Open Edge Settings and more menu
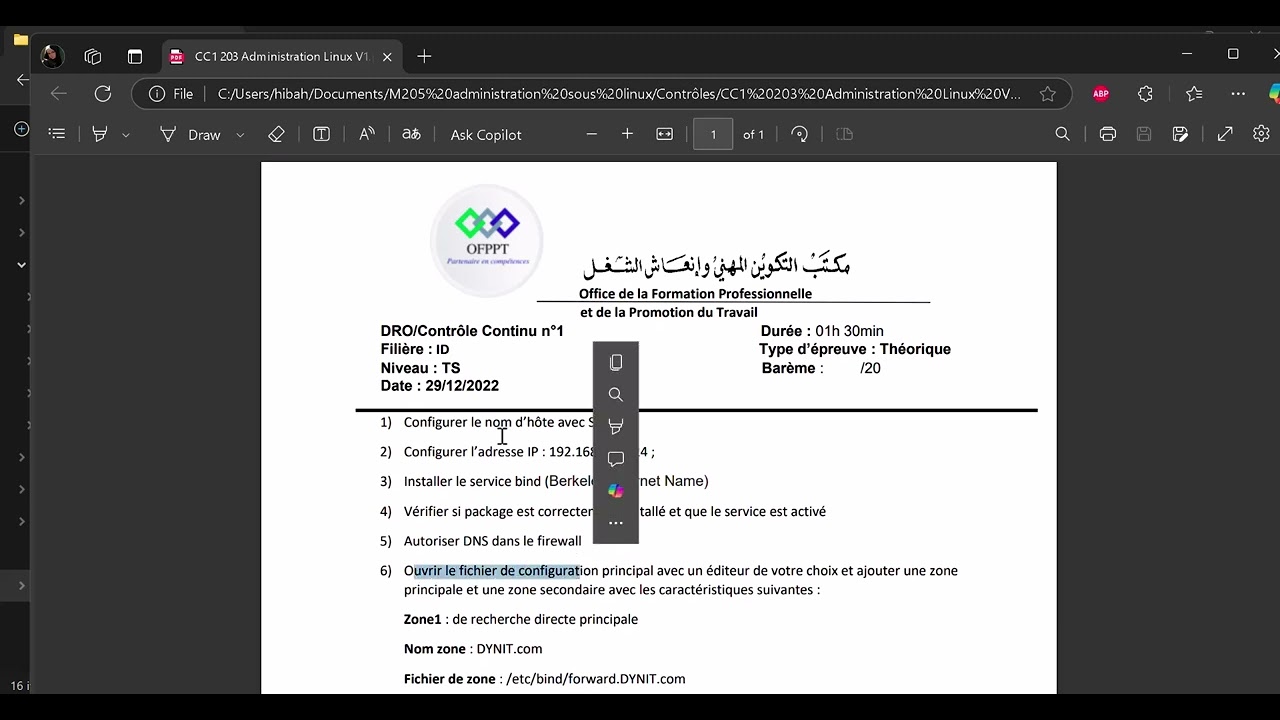 pyautogui.click(x=1238, y=94)
